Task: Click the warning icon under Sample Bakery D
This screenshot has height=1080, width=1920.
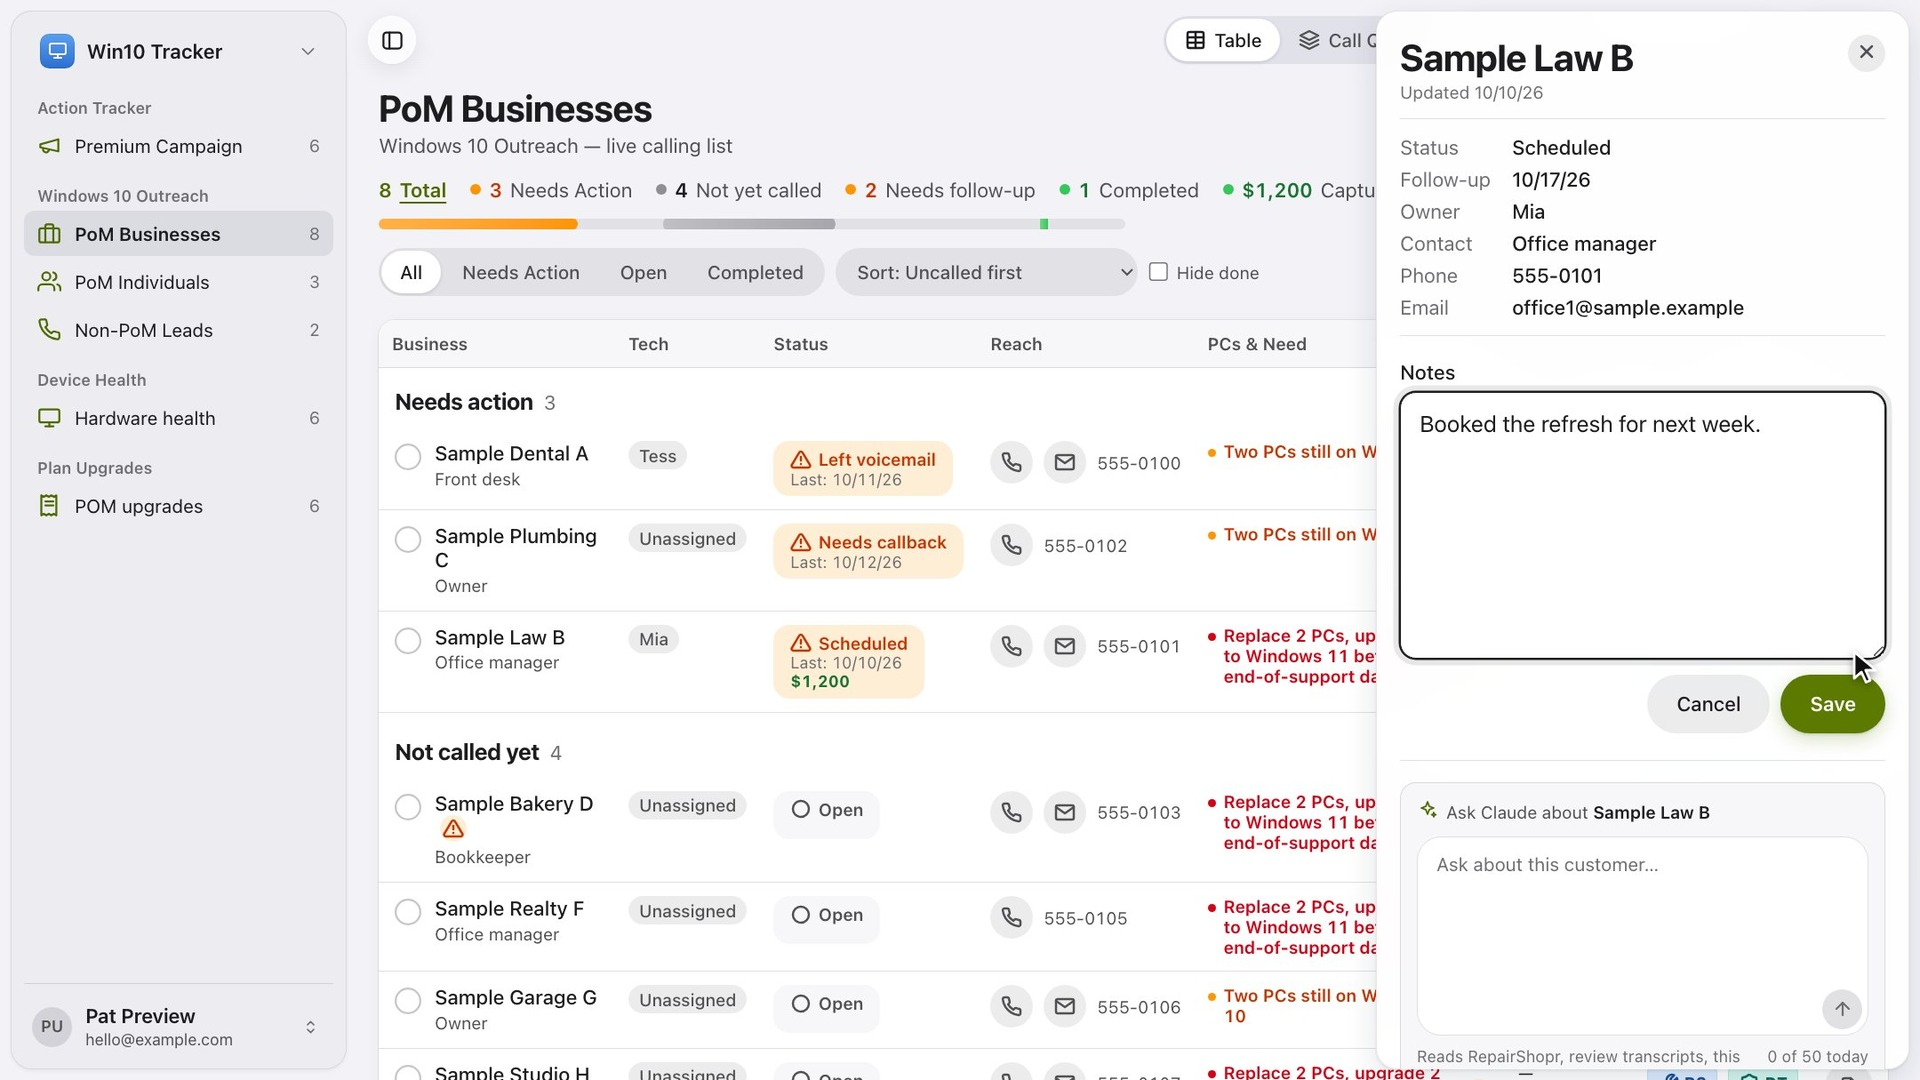Action: click(453, 829)
